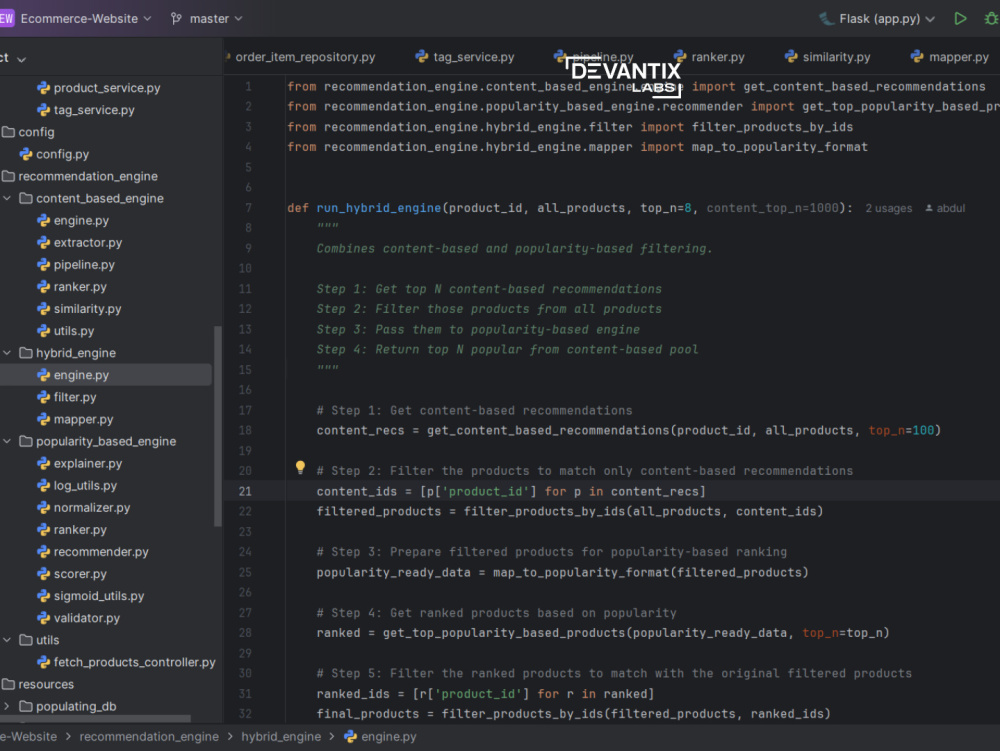Click the yellow lightbulb quick-fix icon
The height and width of the screenshot is (751, 1000).
(x=300, y=467)
